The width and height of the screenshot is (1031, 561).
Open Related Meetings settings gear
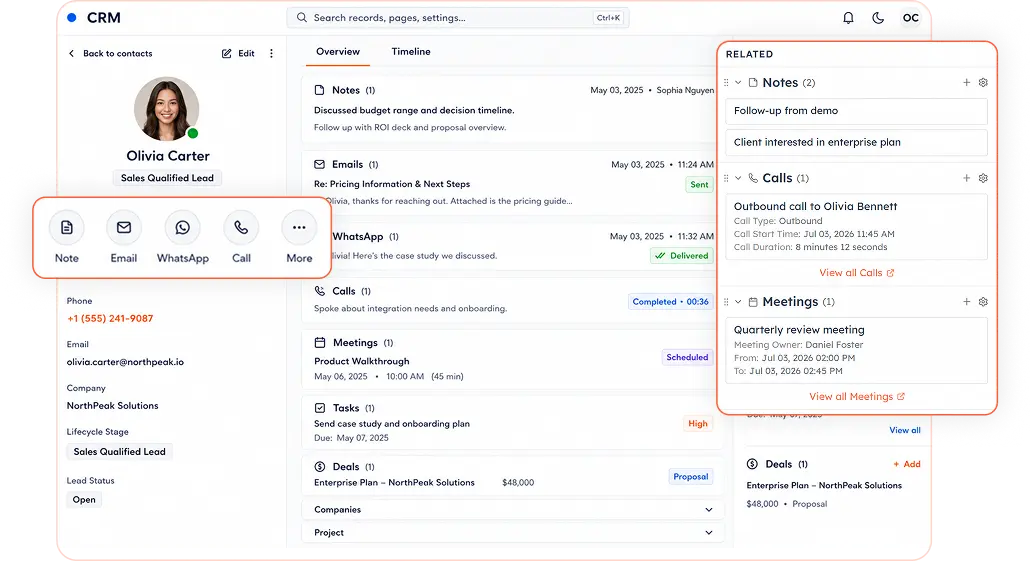[983, 302]
